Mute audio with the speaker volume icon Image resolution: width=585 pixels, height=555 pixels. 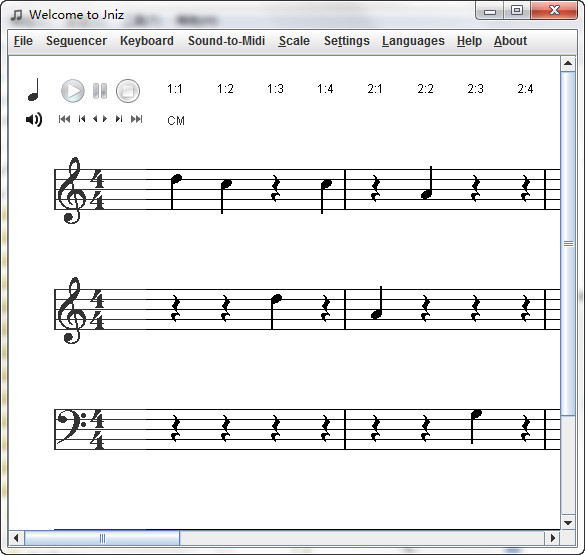coord(34,119)
